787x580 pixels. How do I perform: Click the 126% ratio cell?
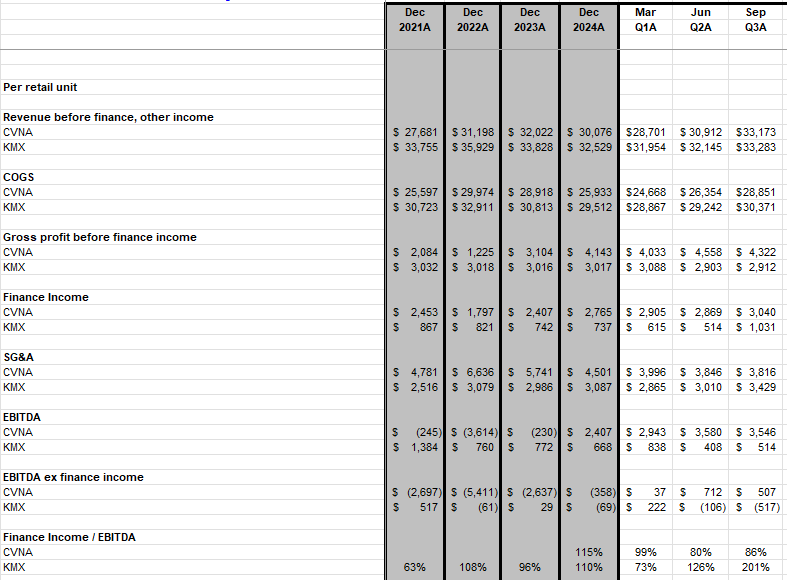pyautogui.click(x=701, y=567)
